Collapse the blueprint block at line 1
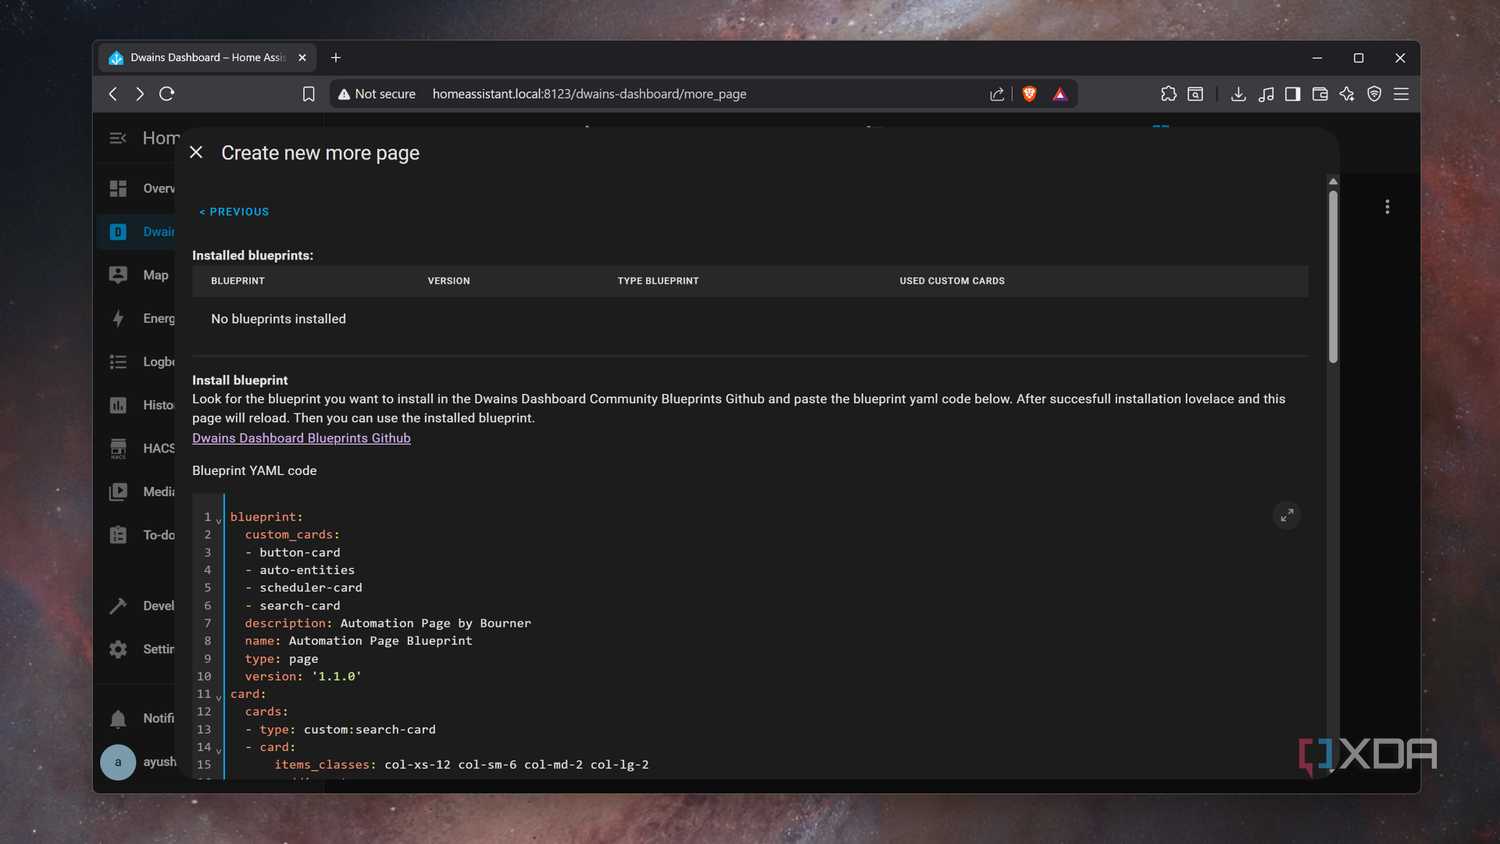Screen dimensions: 1500x844 [x=219, y=520]
